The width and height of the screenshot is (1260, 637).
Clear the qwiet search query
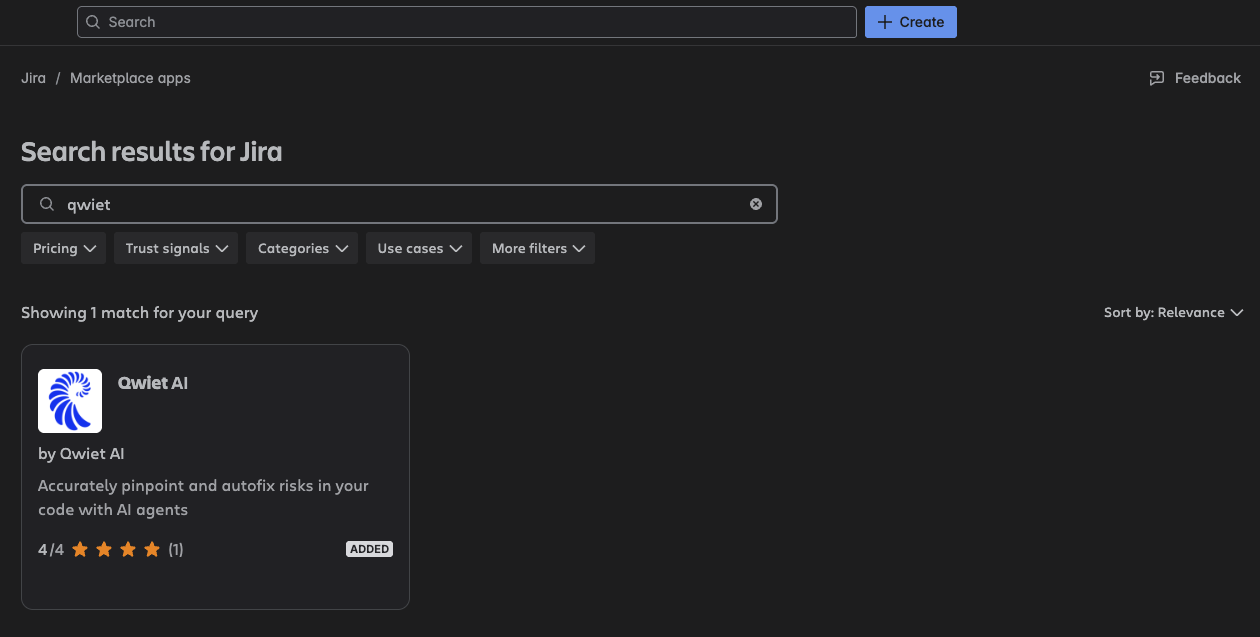(x=756, y=204)
